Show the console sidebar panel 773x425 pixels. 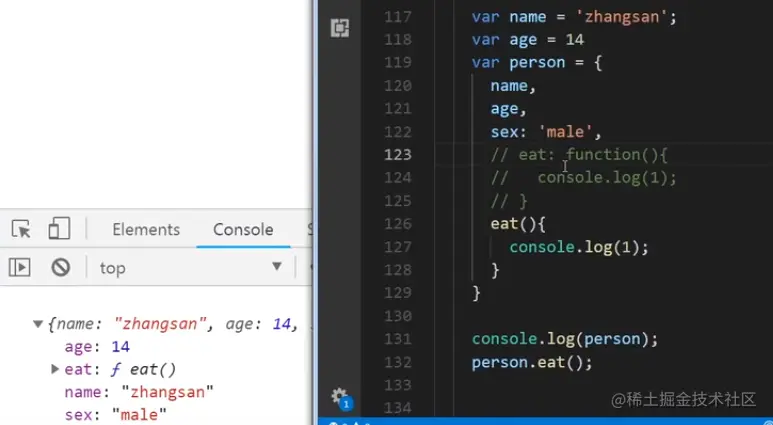click(x=20, y=267)
